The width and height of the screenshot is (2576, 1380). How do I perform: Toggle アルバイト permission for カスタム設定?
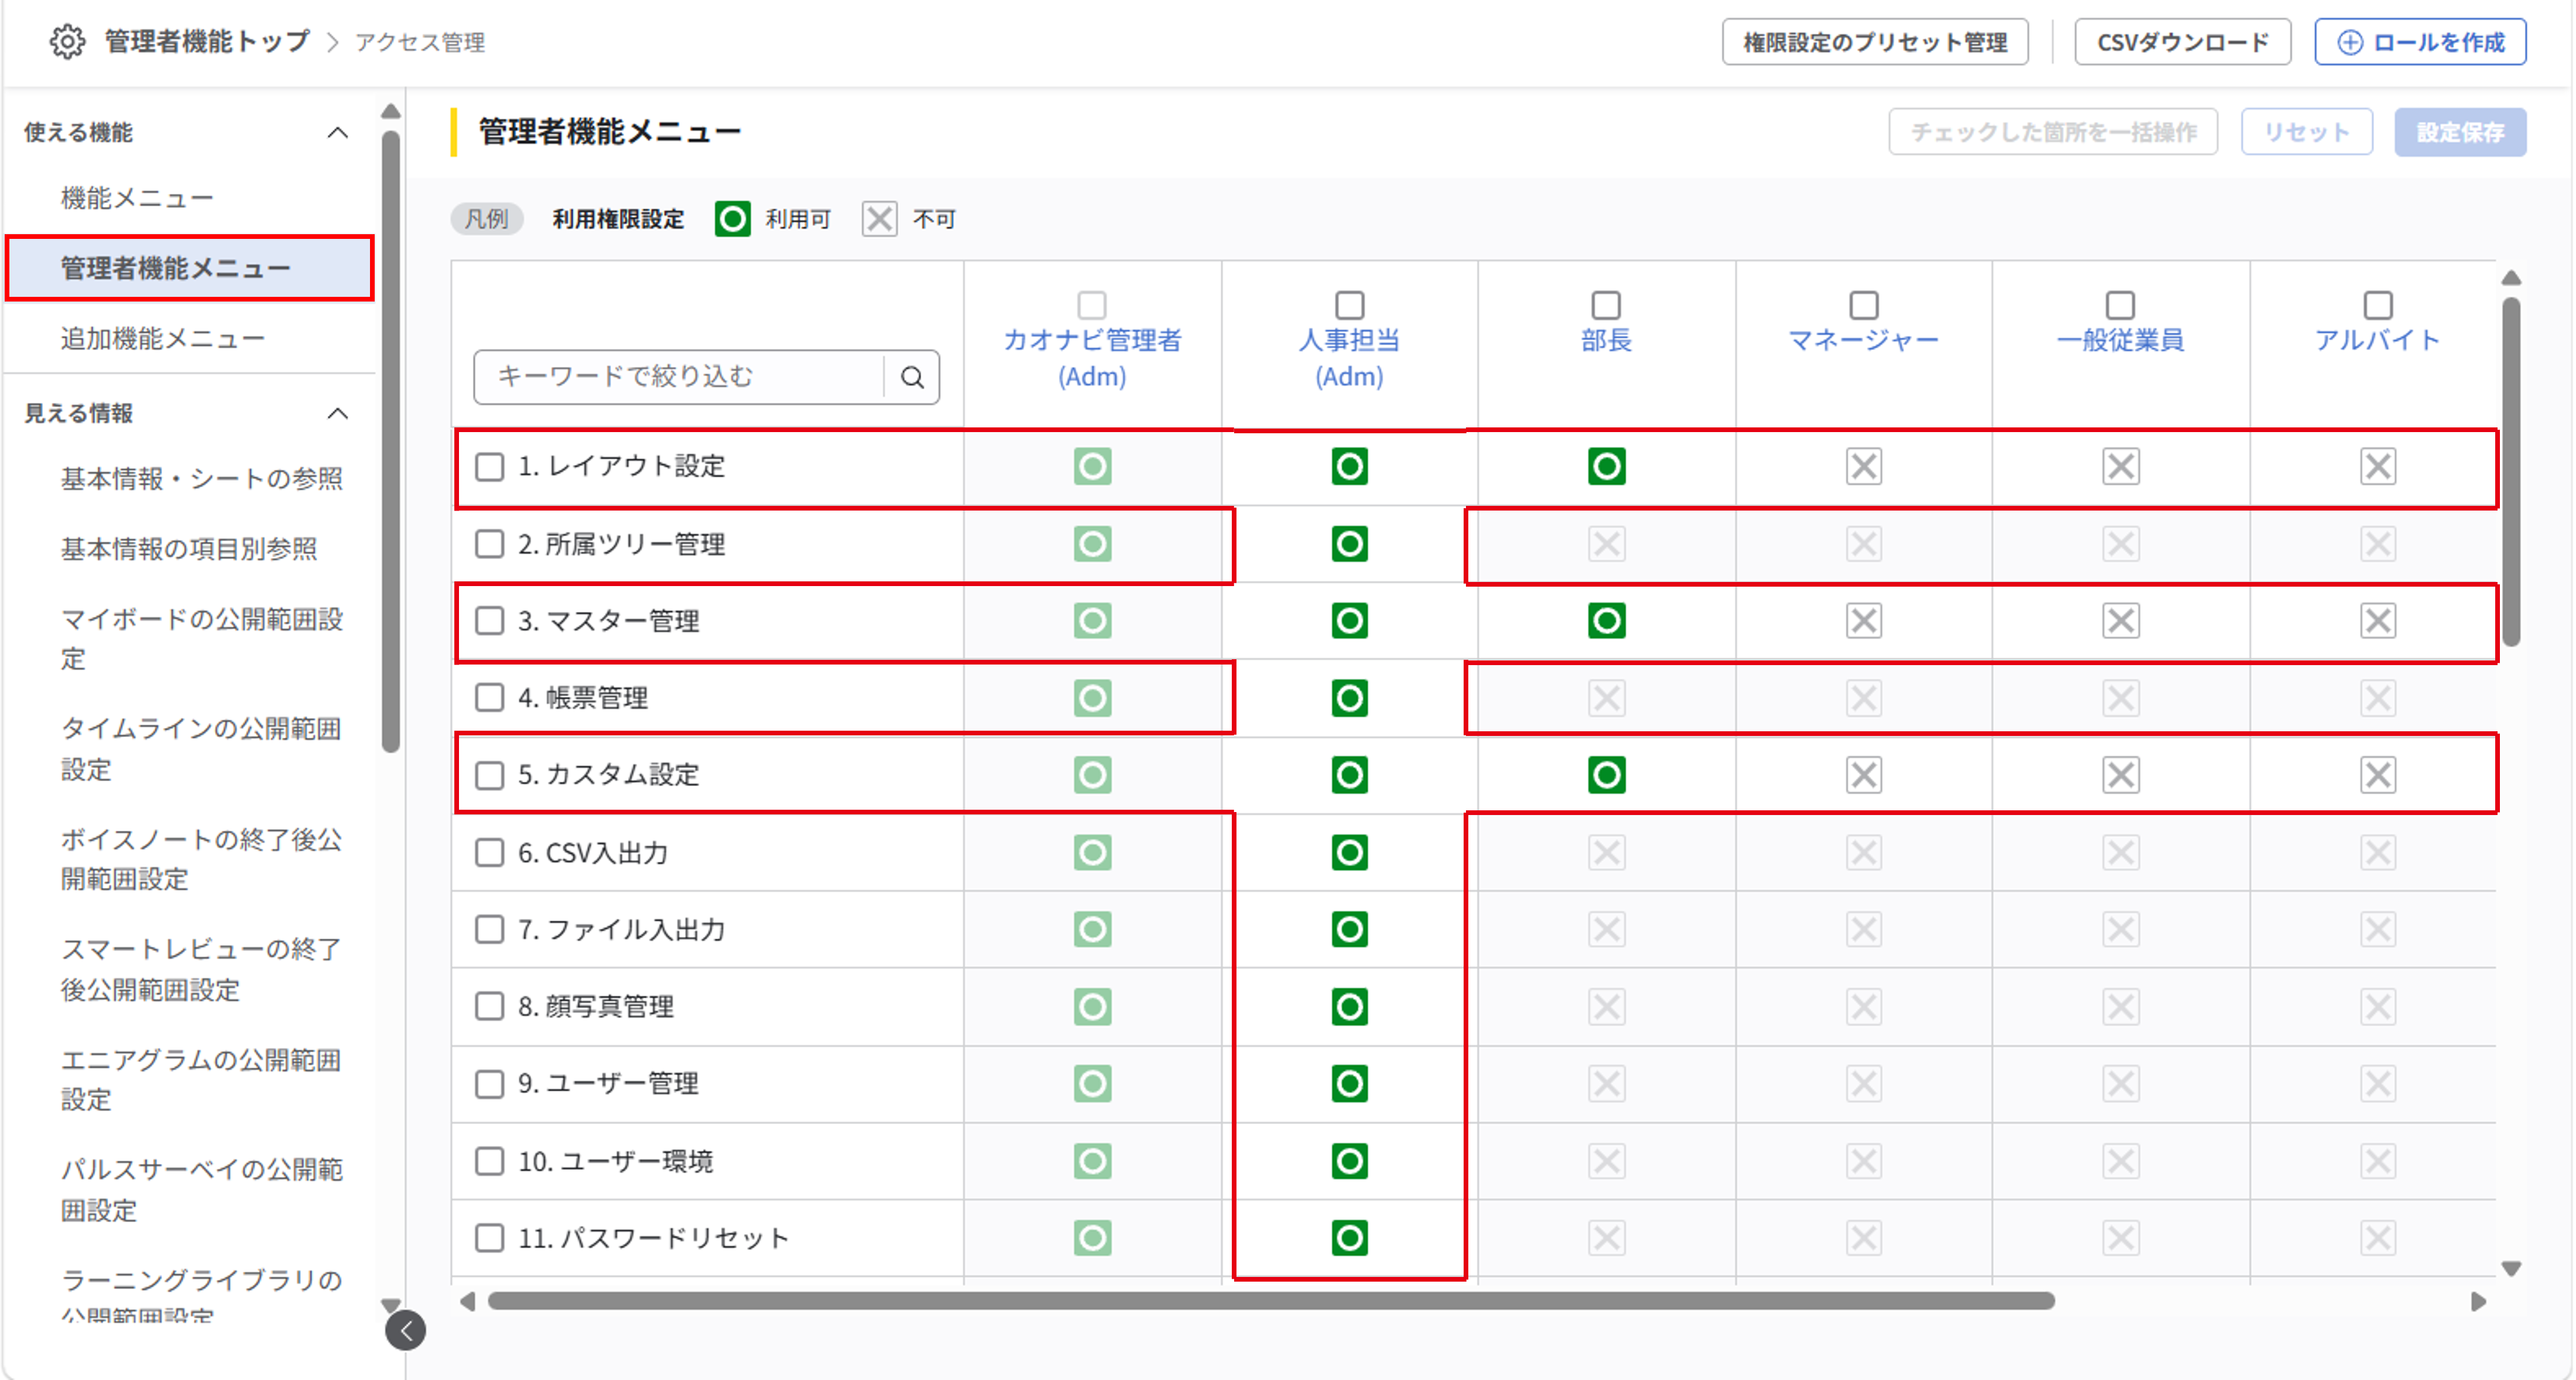pos(2377,775)
